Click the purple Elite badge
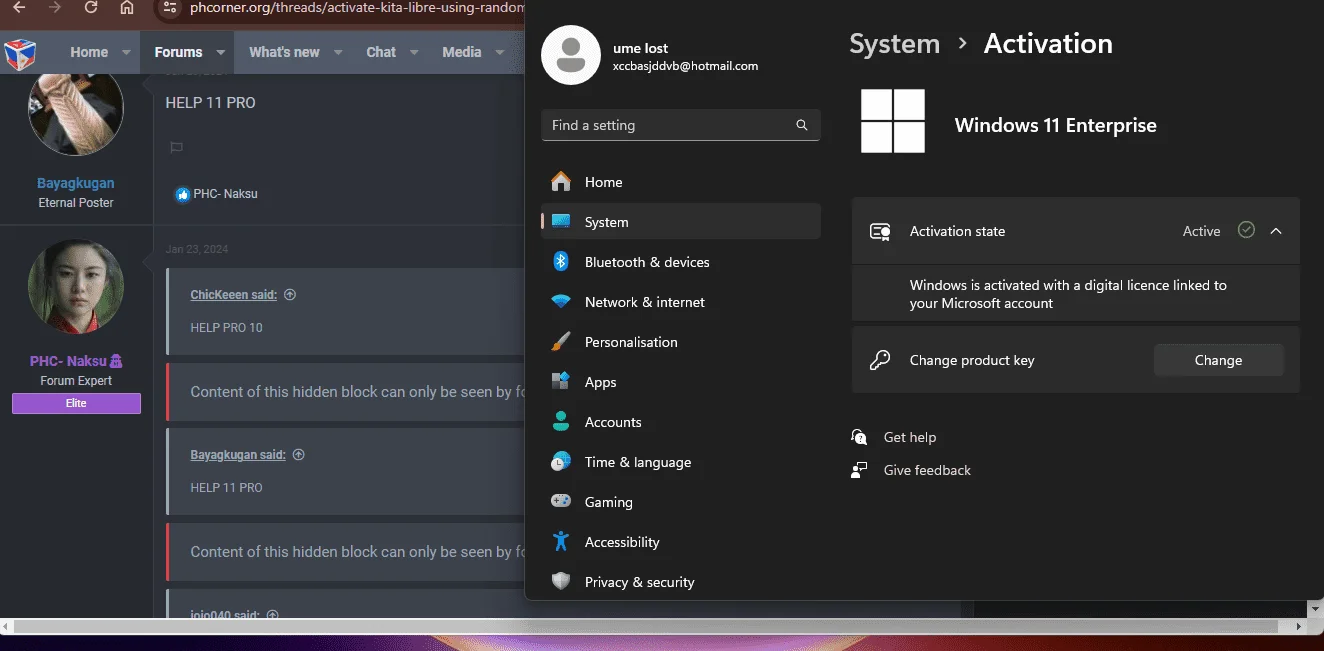Screen dimensions: 1324x651 (76, 403)
